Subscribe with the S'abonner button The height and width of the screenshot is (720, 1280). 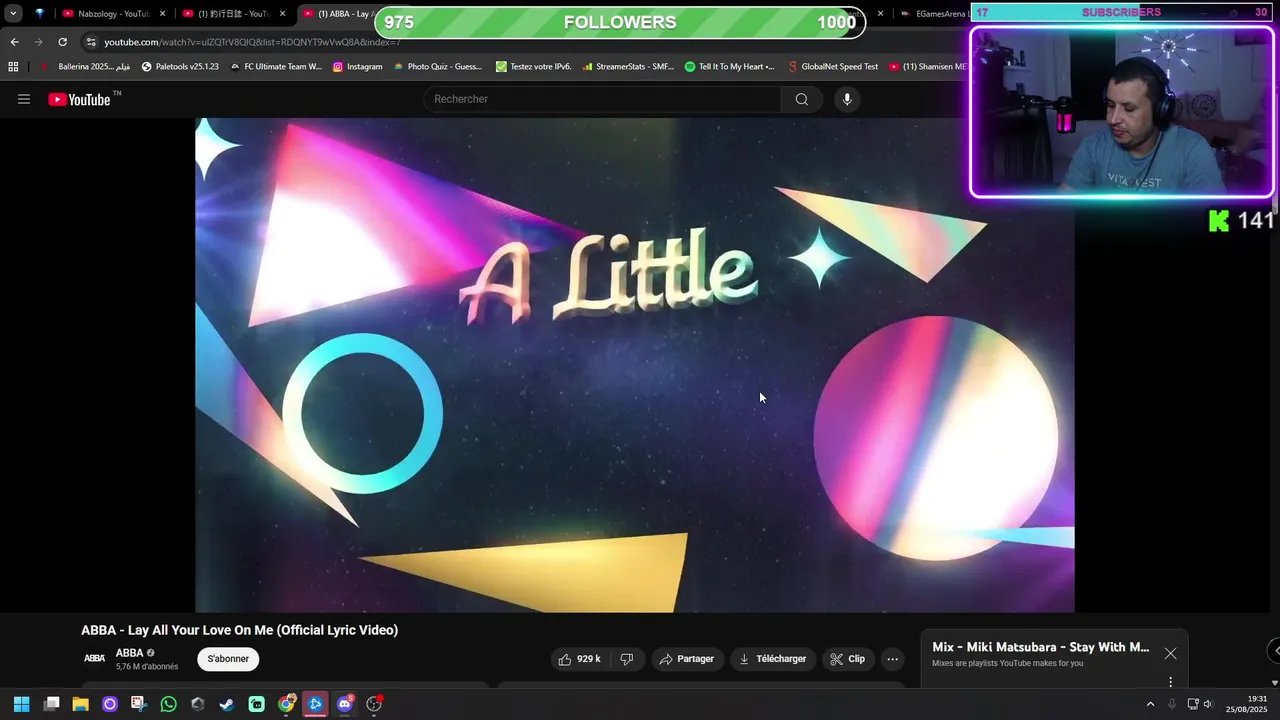(x=228, y=659)
